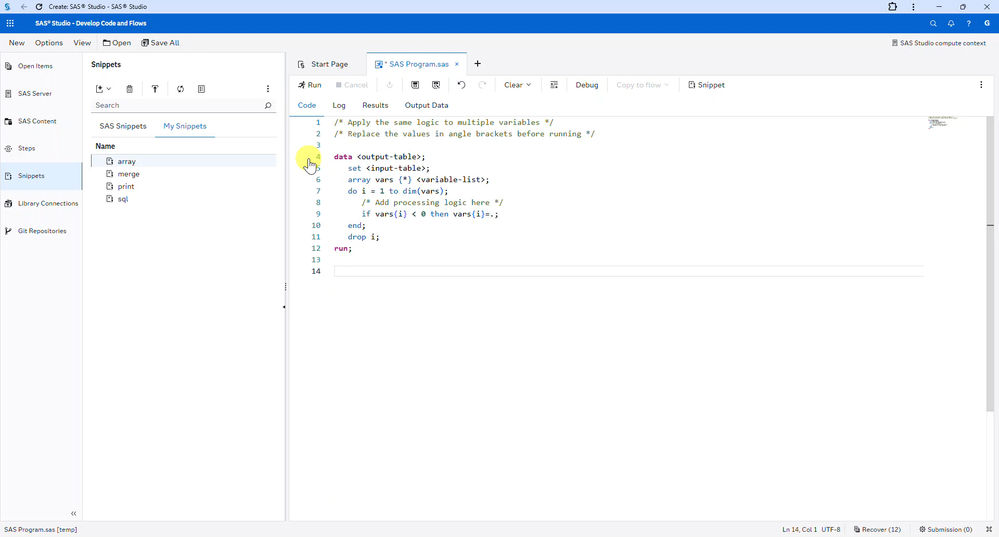Go to Library Connections panel
The height and width of the screenshot is (537, 999).
[41, 203]
